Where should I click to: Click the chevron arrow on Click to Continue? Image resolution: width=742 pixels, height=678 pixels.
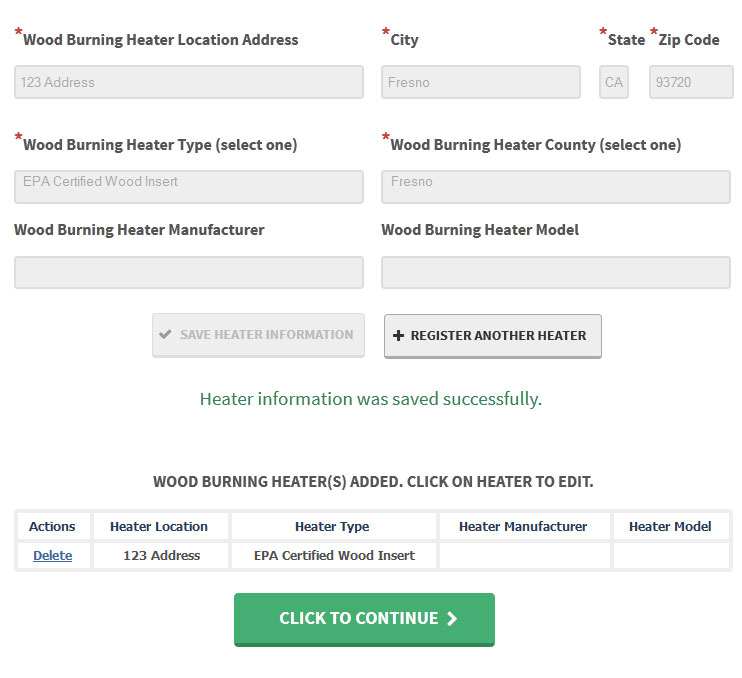452,619
